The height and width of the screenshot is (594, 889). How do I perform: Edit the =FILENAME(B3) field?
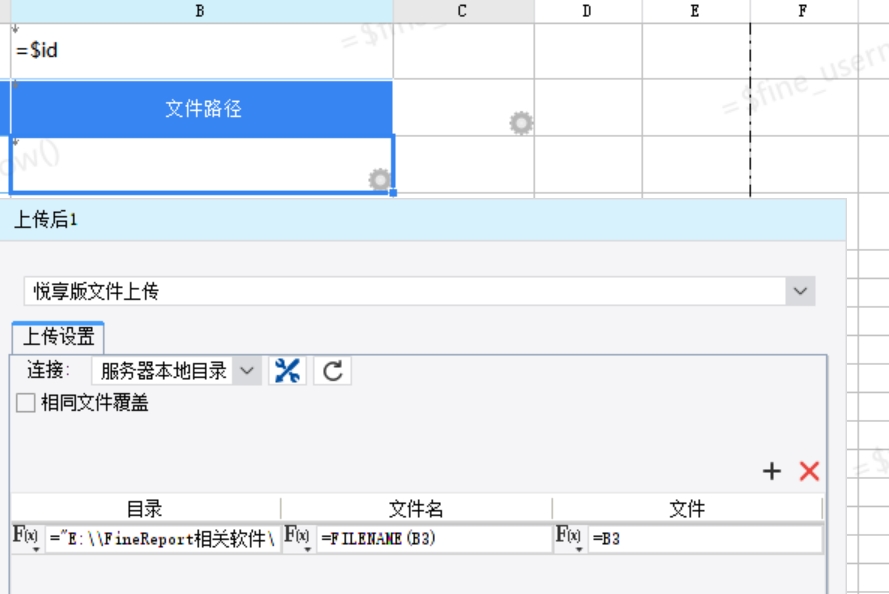433,538
